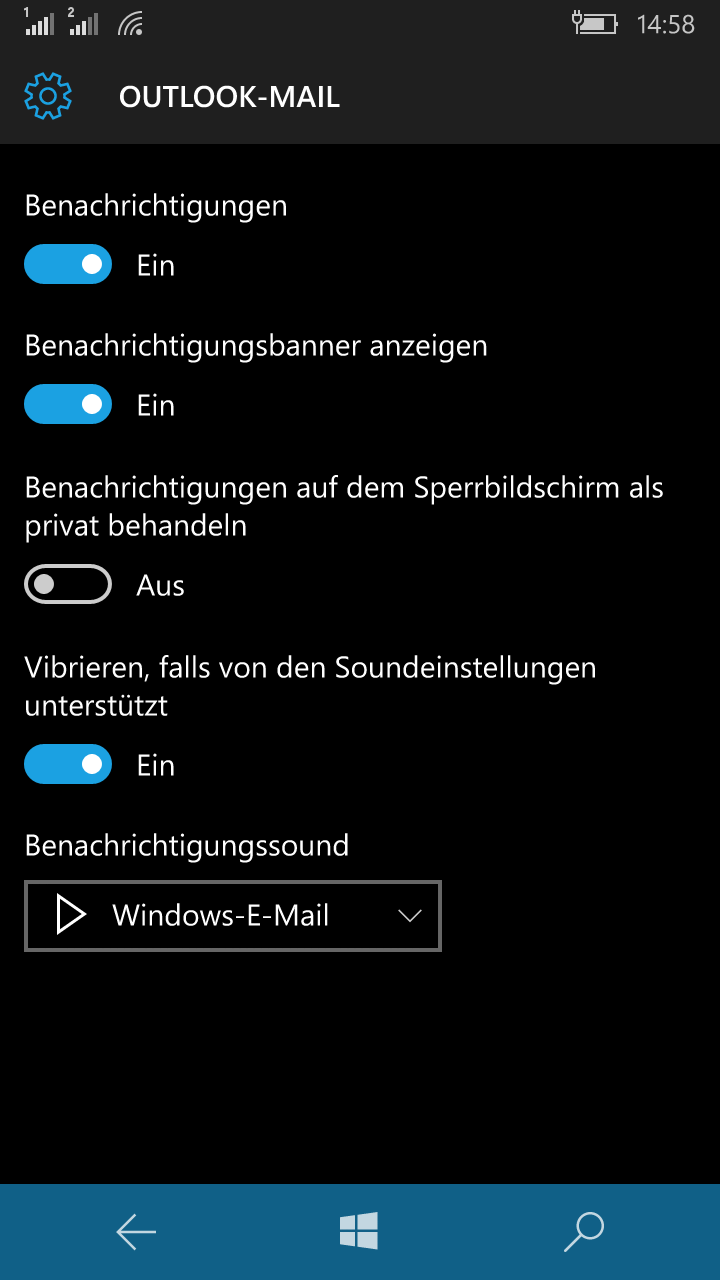The image size is (720, 1280).
Task: Preview sound with the play triangle icon
Action: pyautogui.click(x=70, y=915)
